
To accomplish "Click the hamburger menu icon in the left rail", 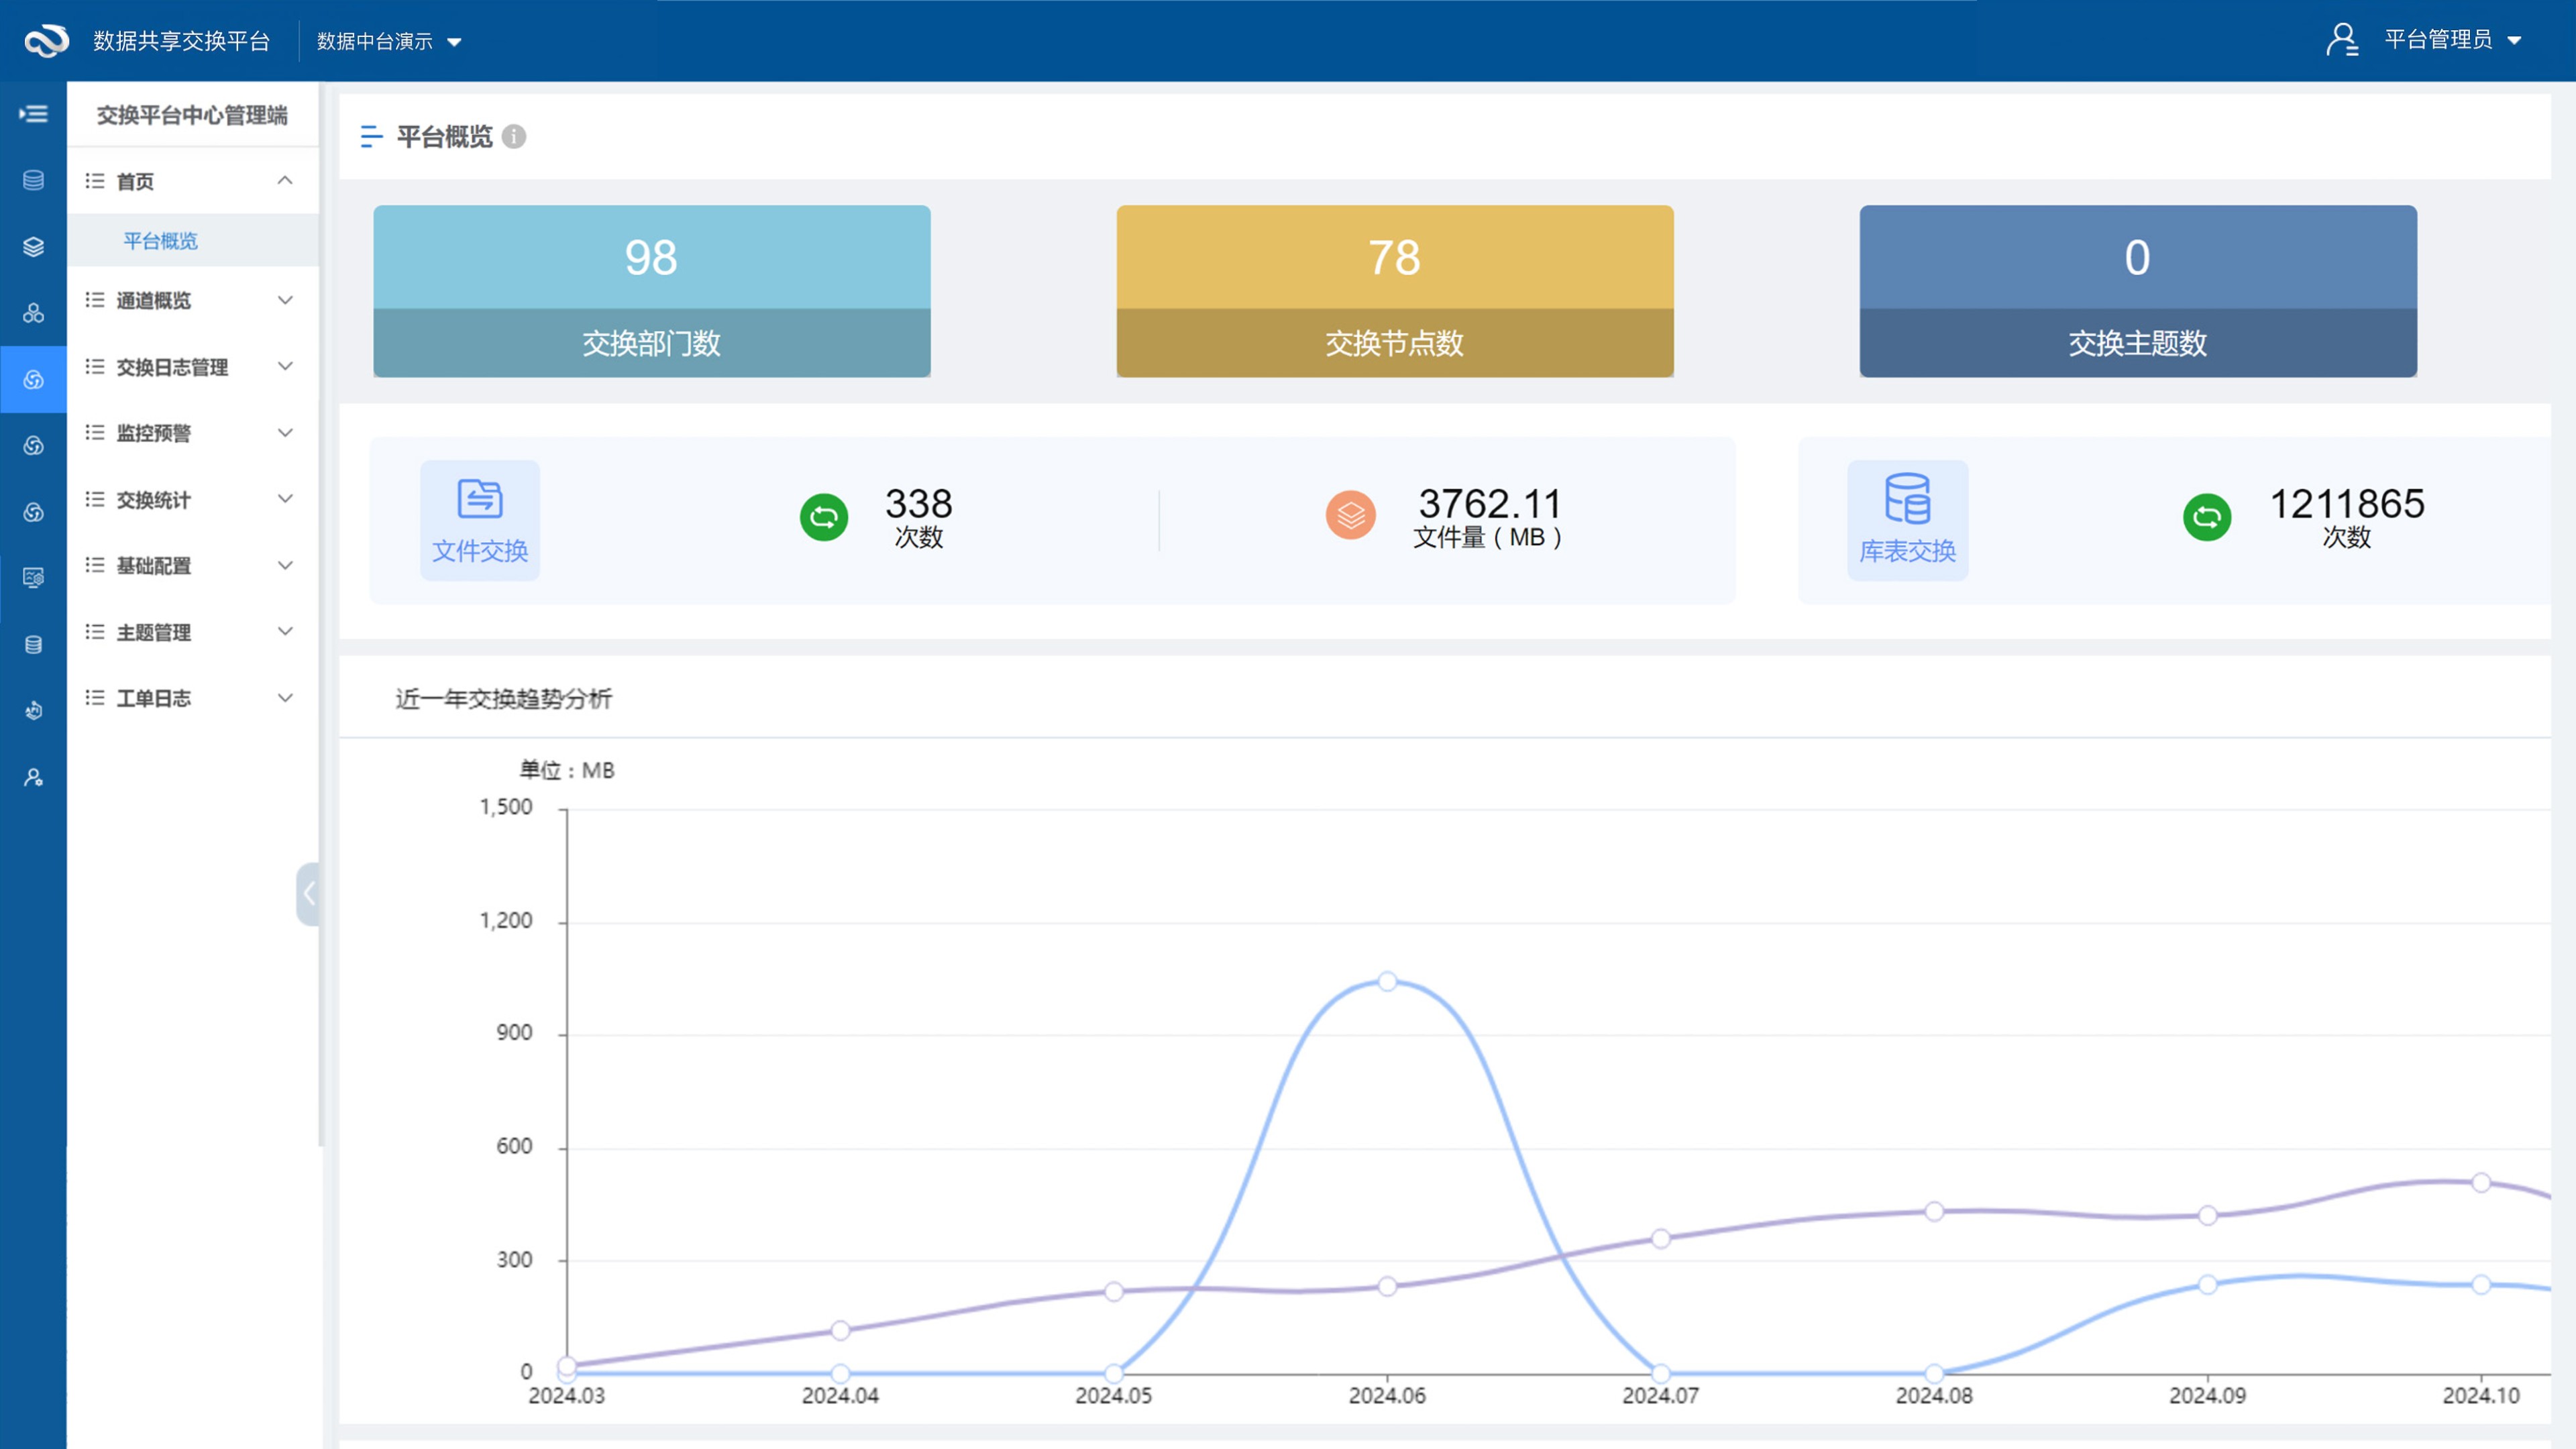I will (33, 114).
